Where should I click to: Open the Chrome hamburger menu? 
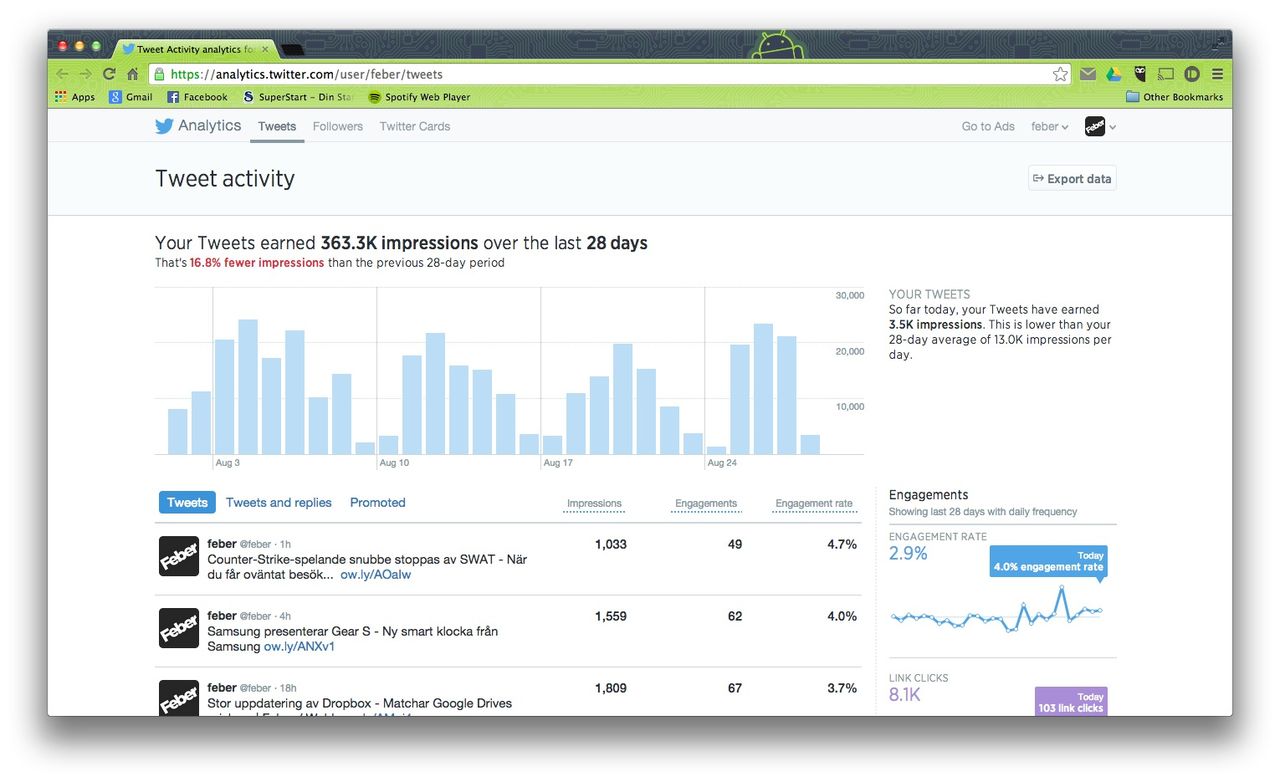1217,74
